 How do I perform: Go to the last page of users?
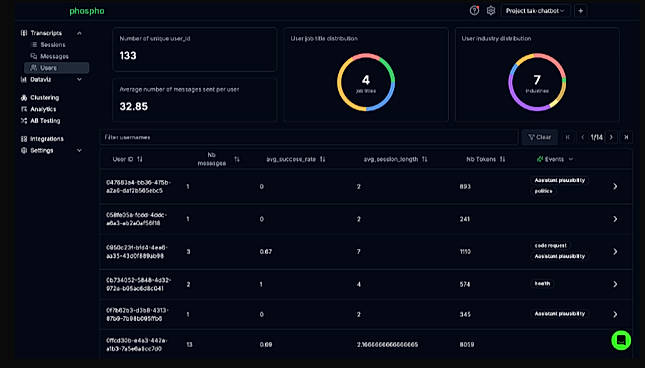tap(626, 137)
